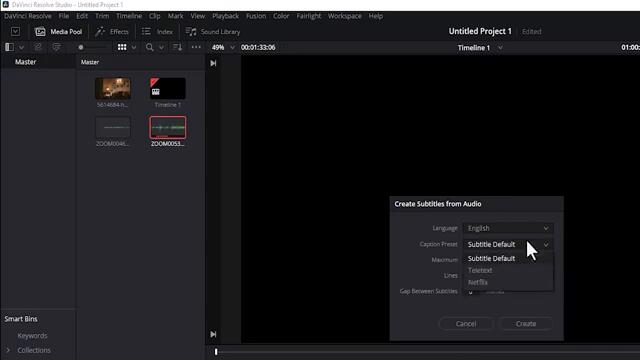Viewport: 640px width, 360px height.
Task: Open the File menu
Action: tap(64, 16)
